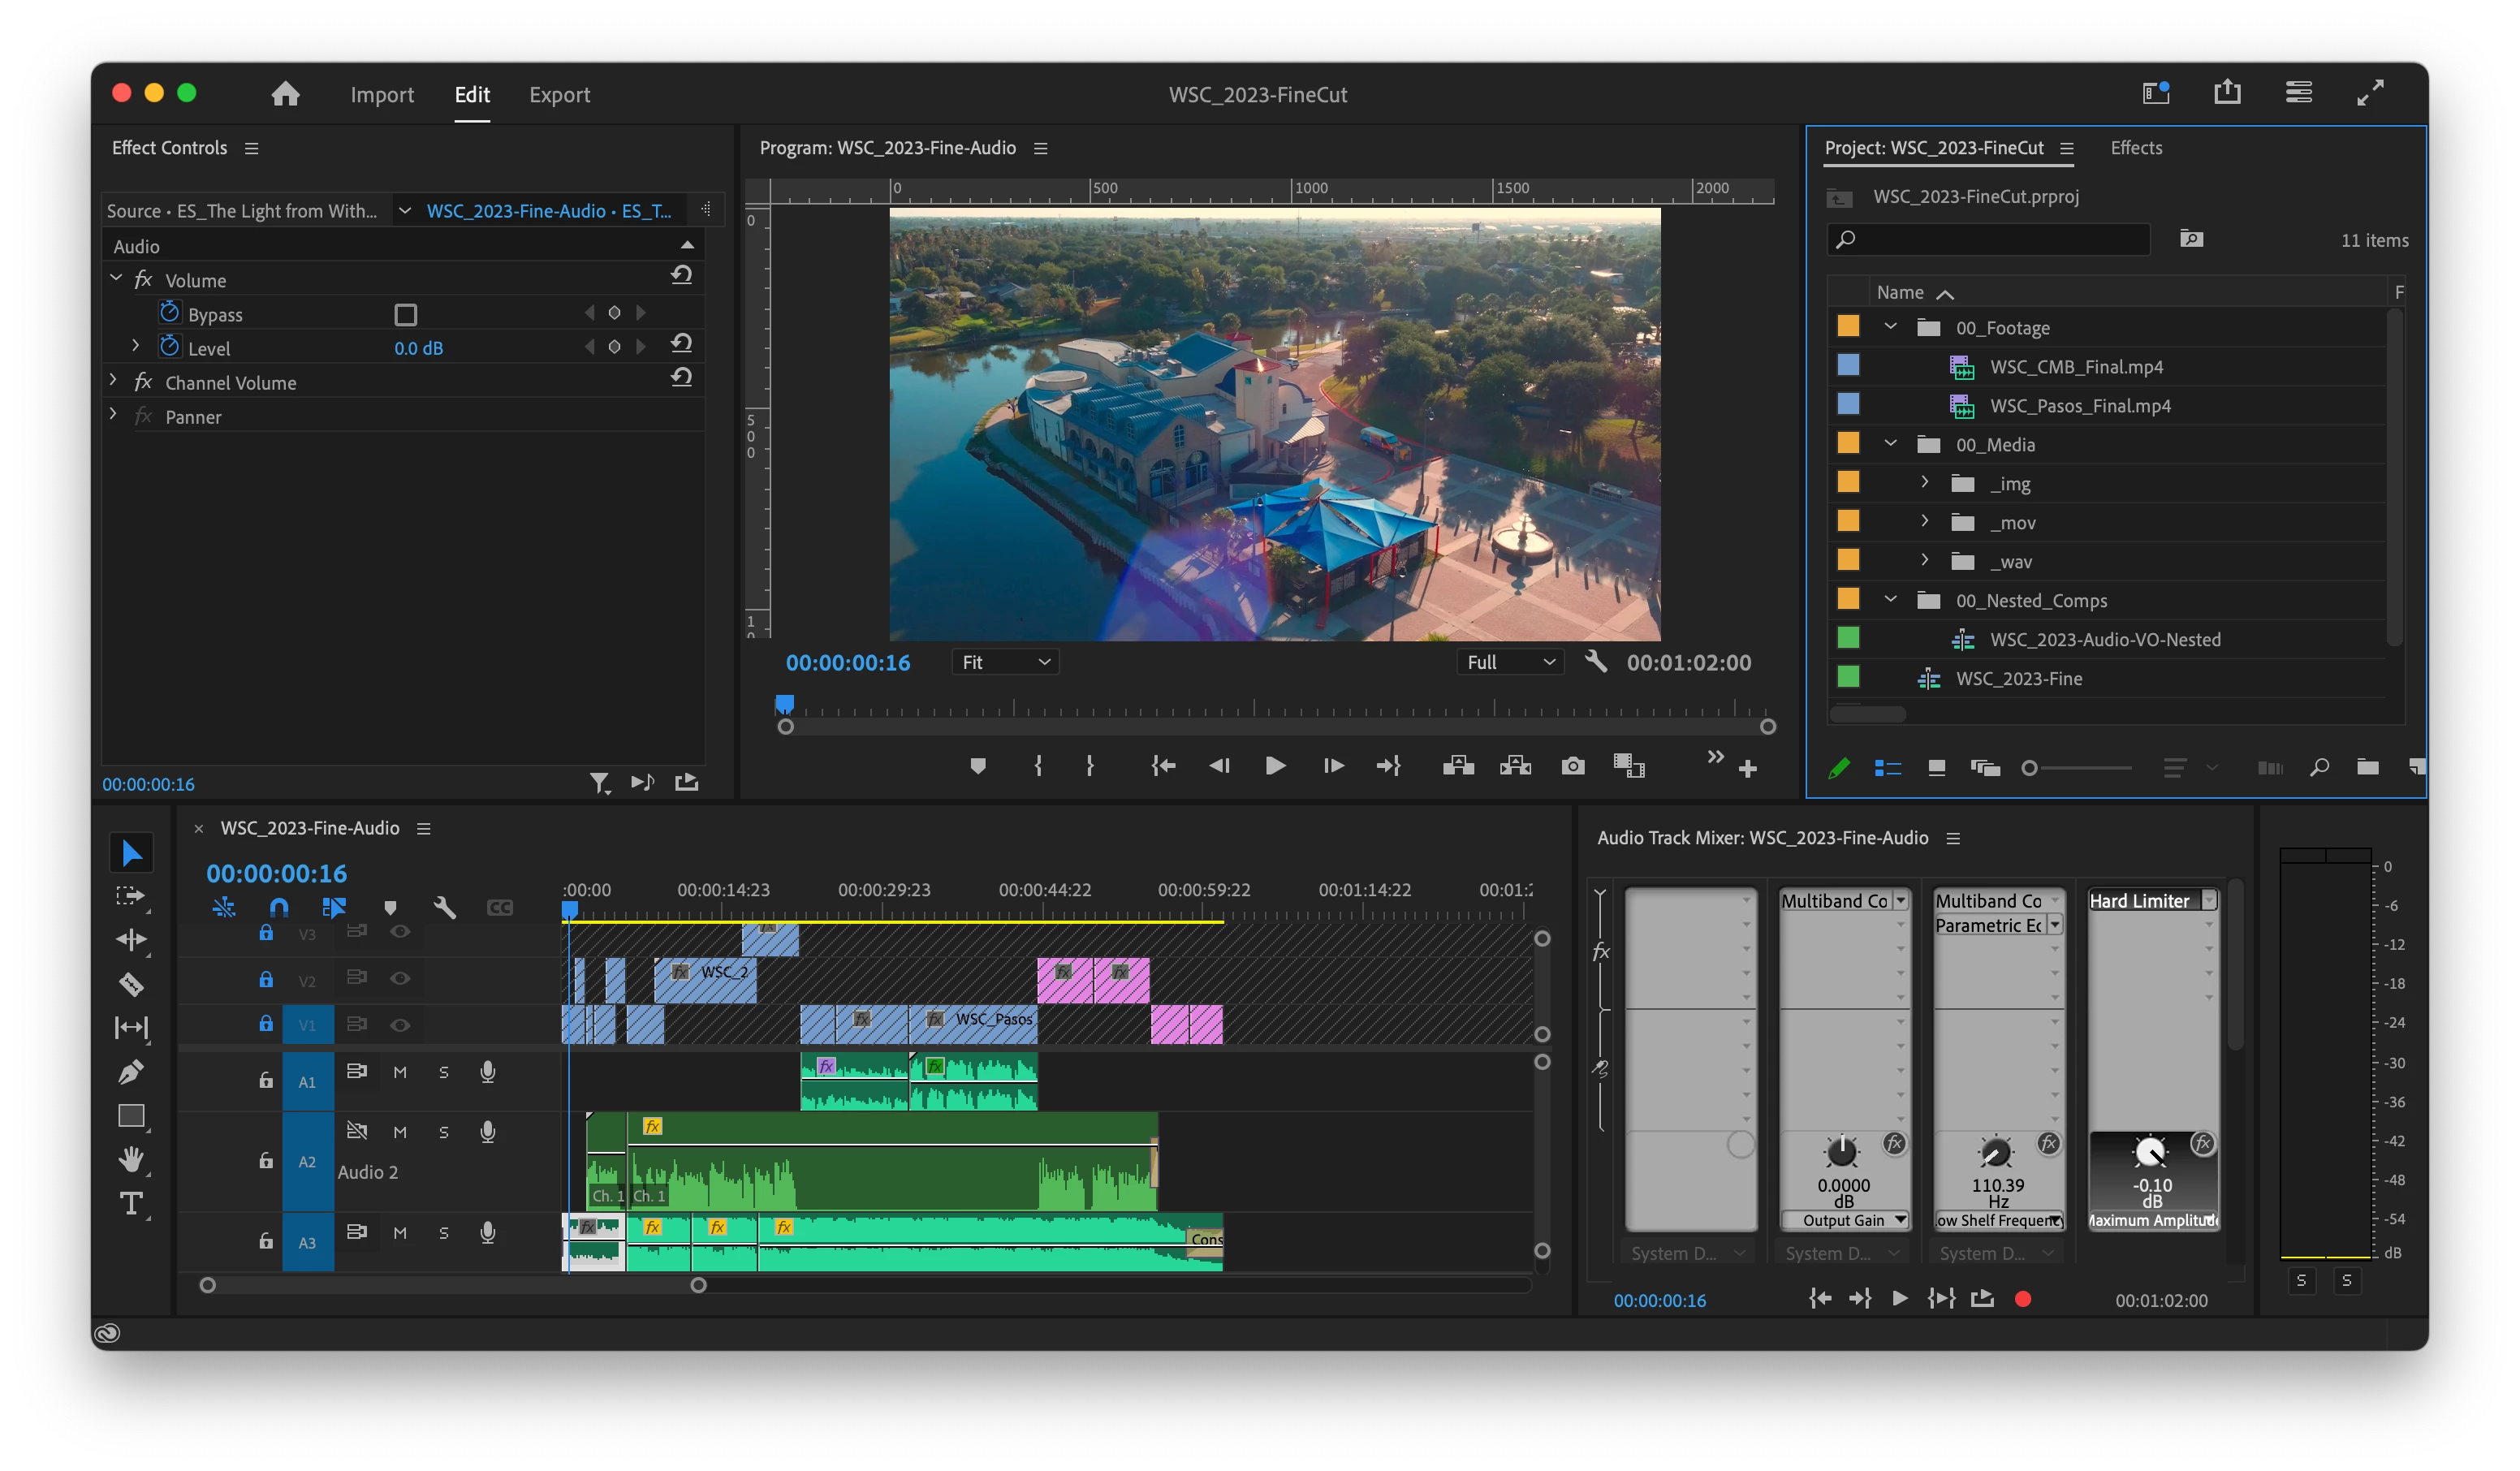2520x1471 pixels.
Task: Open the Fit zoom level dropdown
Action: click(x=1005, y=662)
